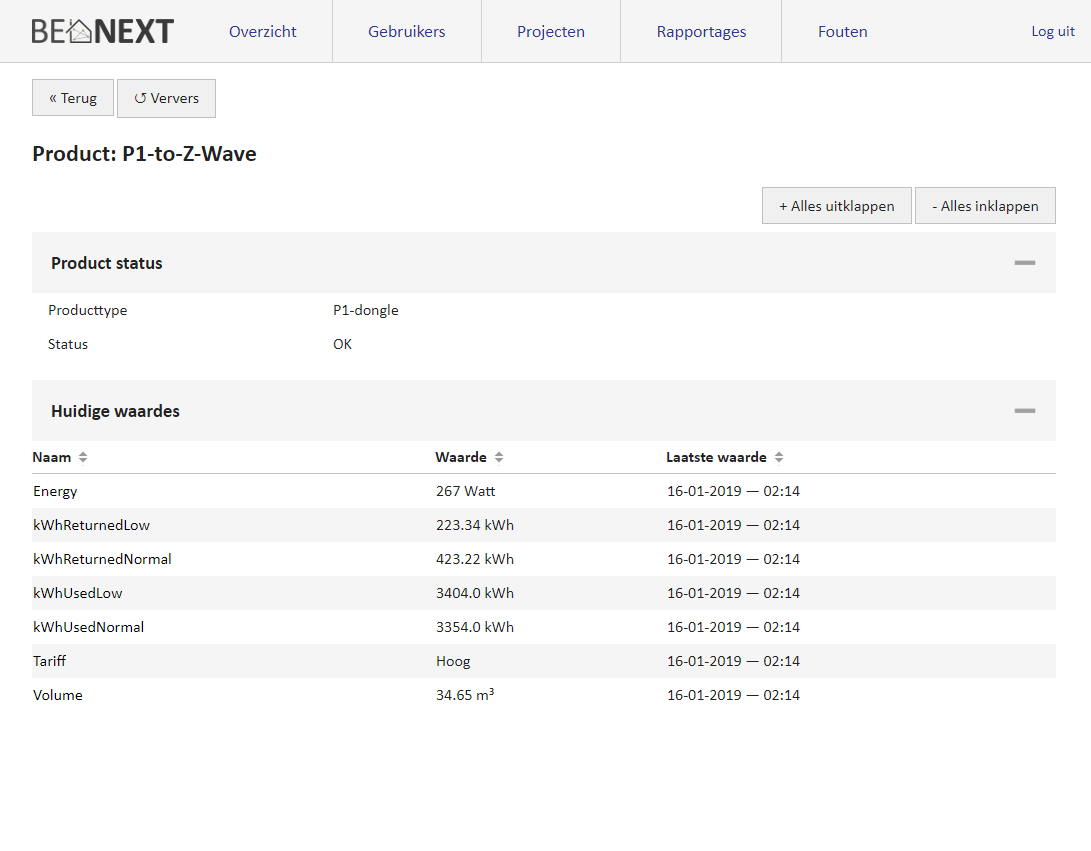Image resolution: width=1091 pixels, height=851 pixels.
Task: Select the Volume row name
Action: tap(58, 695)
